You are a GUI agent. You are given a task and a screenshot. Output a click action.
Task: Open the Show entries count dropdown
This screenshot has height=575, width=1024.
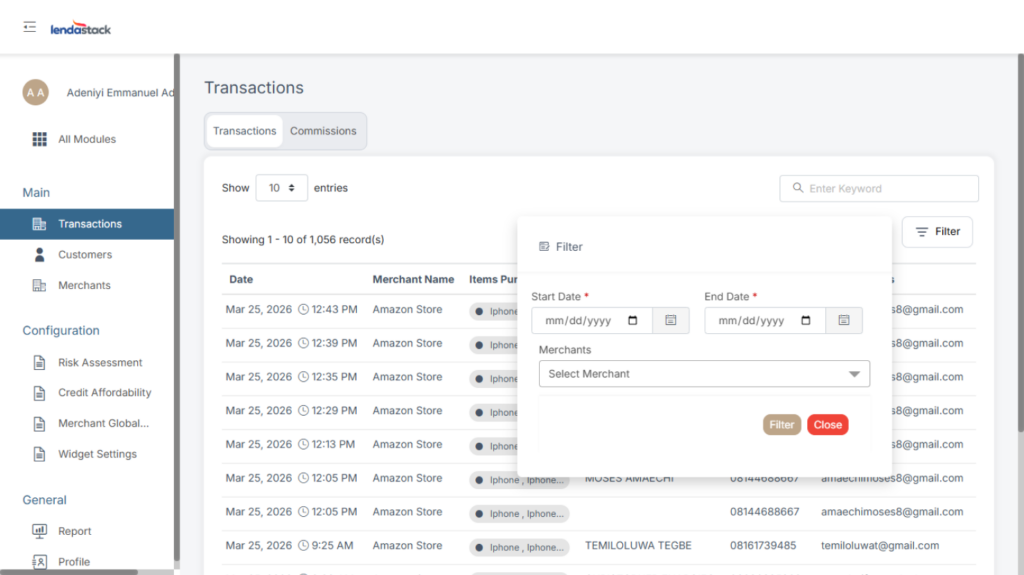[x=281, y=188]
